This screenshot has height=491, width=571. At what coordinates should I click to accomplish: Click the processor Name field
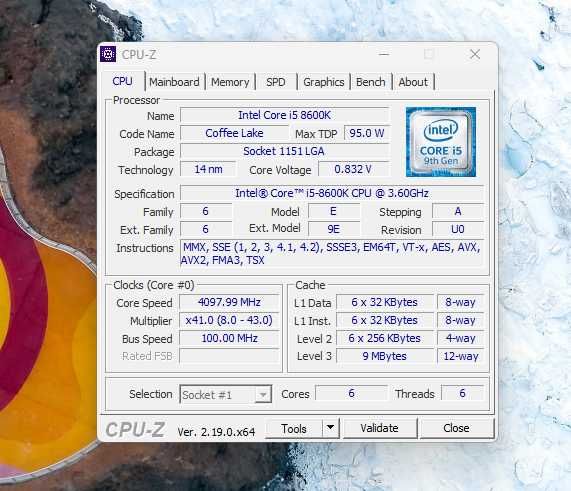click(284, 115)
